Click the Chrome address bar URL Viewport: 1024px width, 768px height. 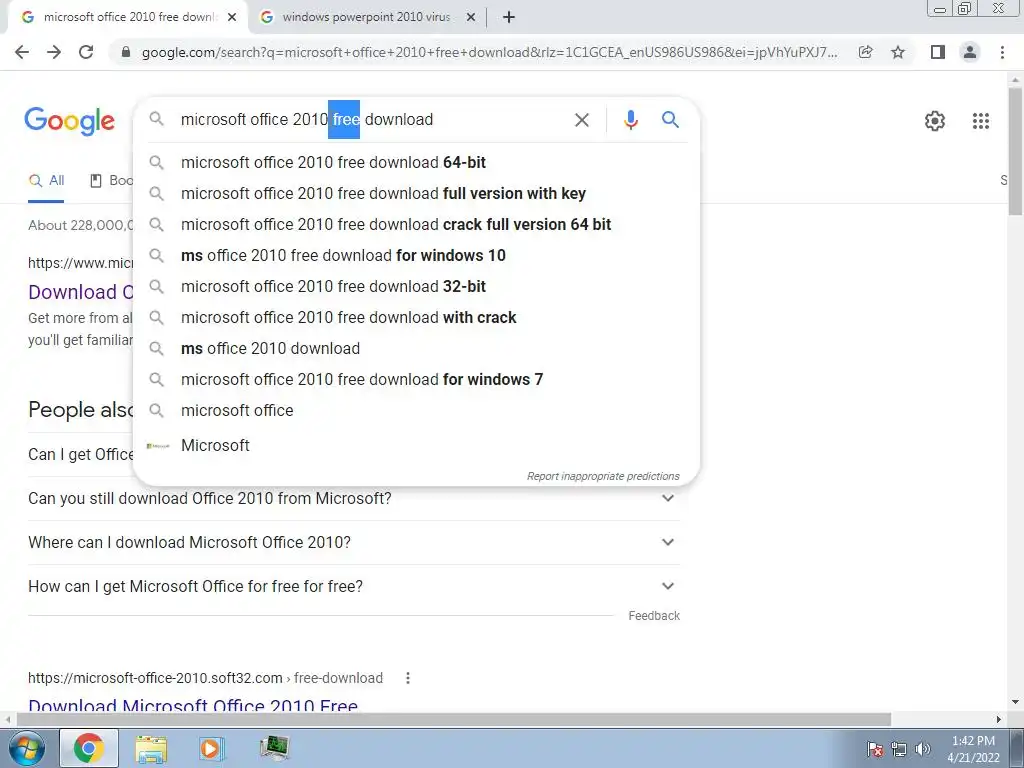[489, 52]
